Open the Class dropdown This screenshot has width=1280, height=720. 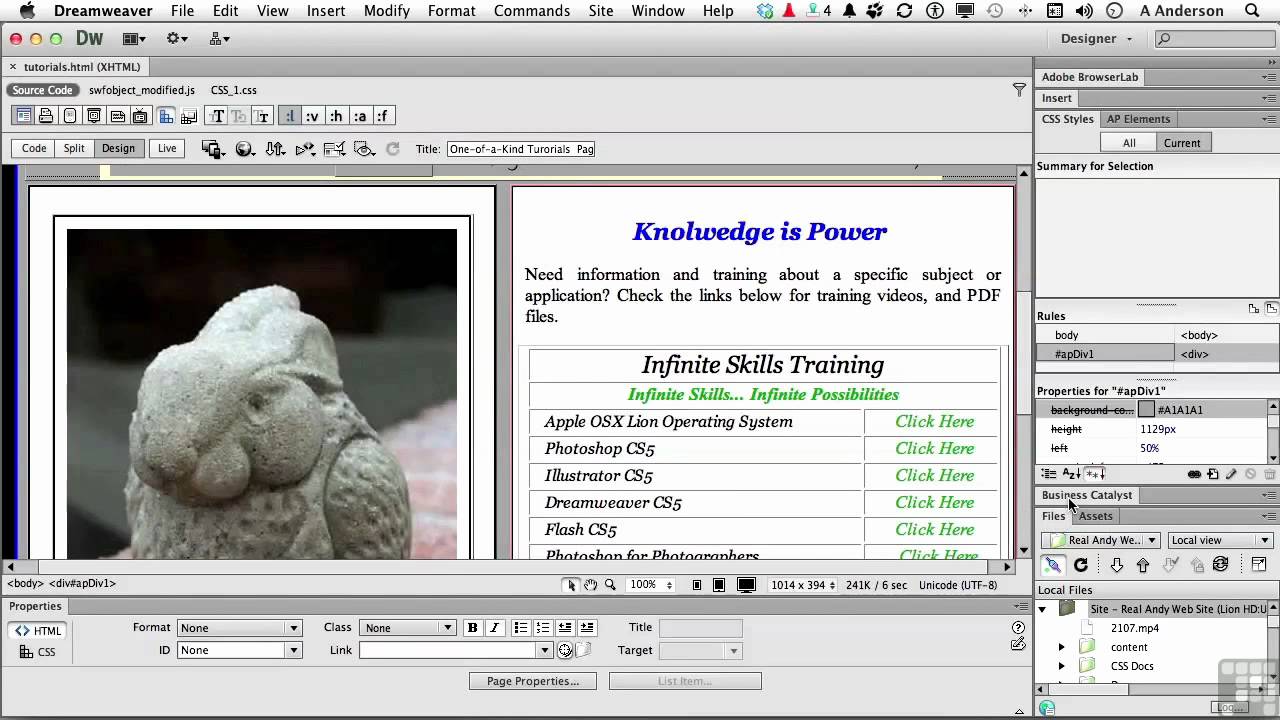(x=407, y=628)
